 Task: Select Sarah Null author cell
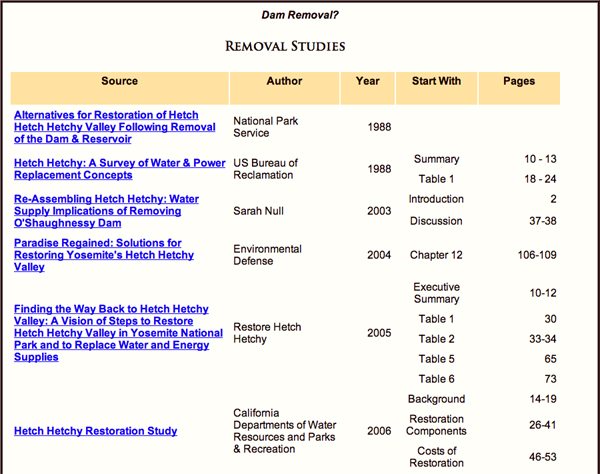(x=259, y=211)
